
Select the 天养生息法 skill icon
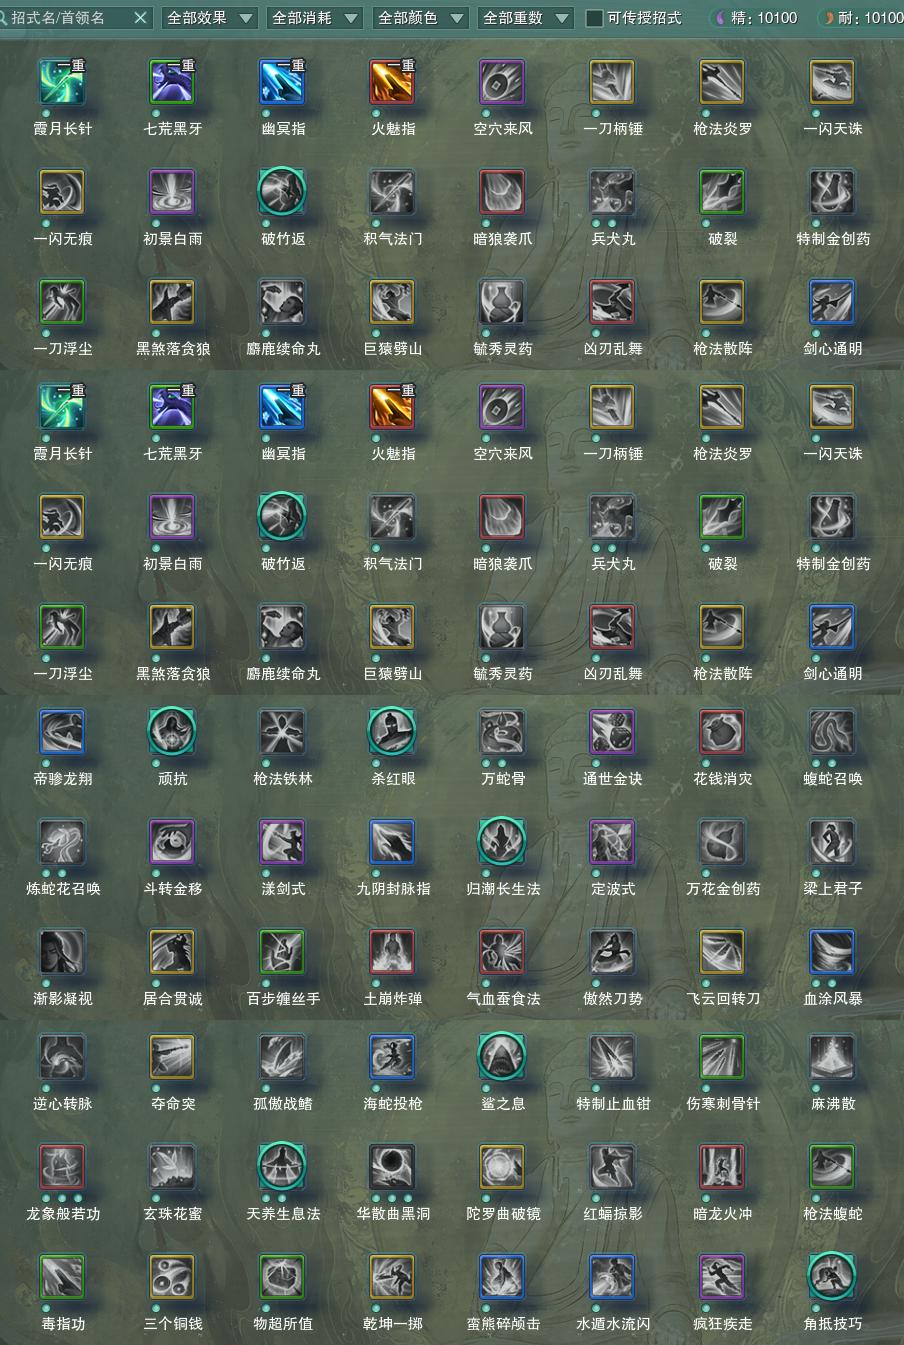coord(283,1167)
